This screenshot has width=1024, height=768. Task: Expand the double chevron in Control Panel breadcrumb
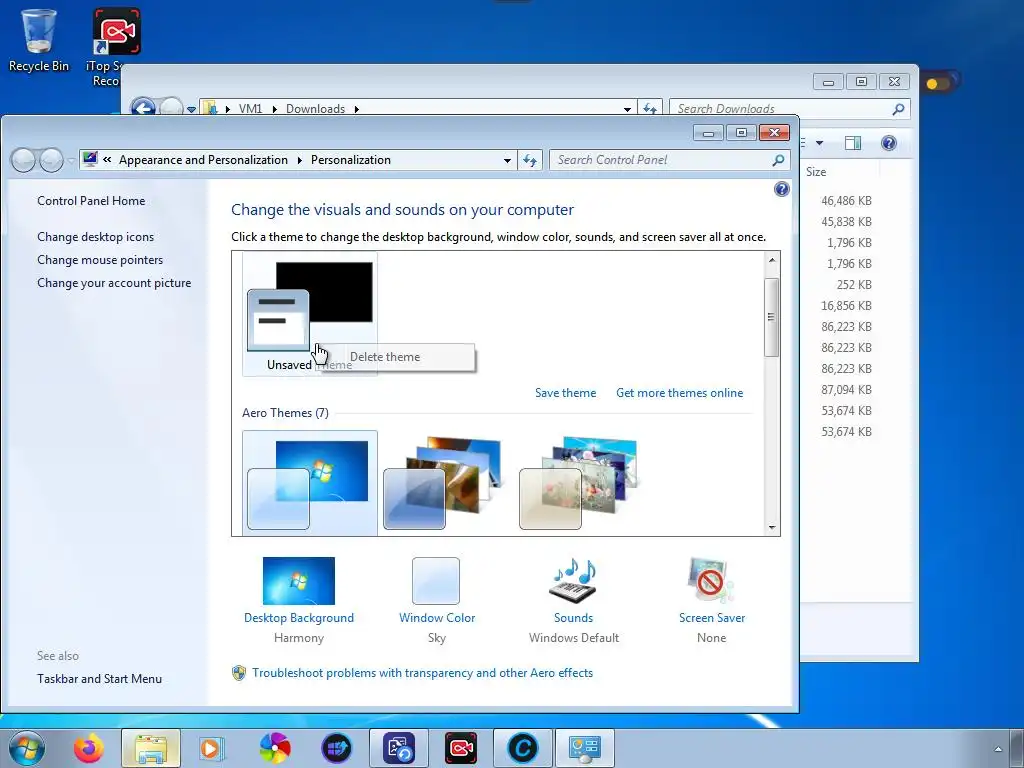(107, 160)
